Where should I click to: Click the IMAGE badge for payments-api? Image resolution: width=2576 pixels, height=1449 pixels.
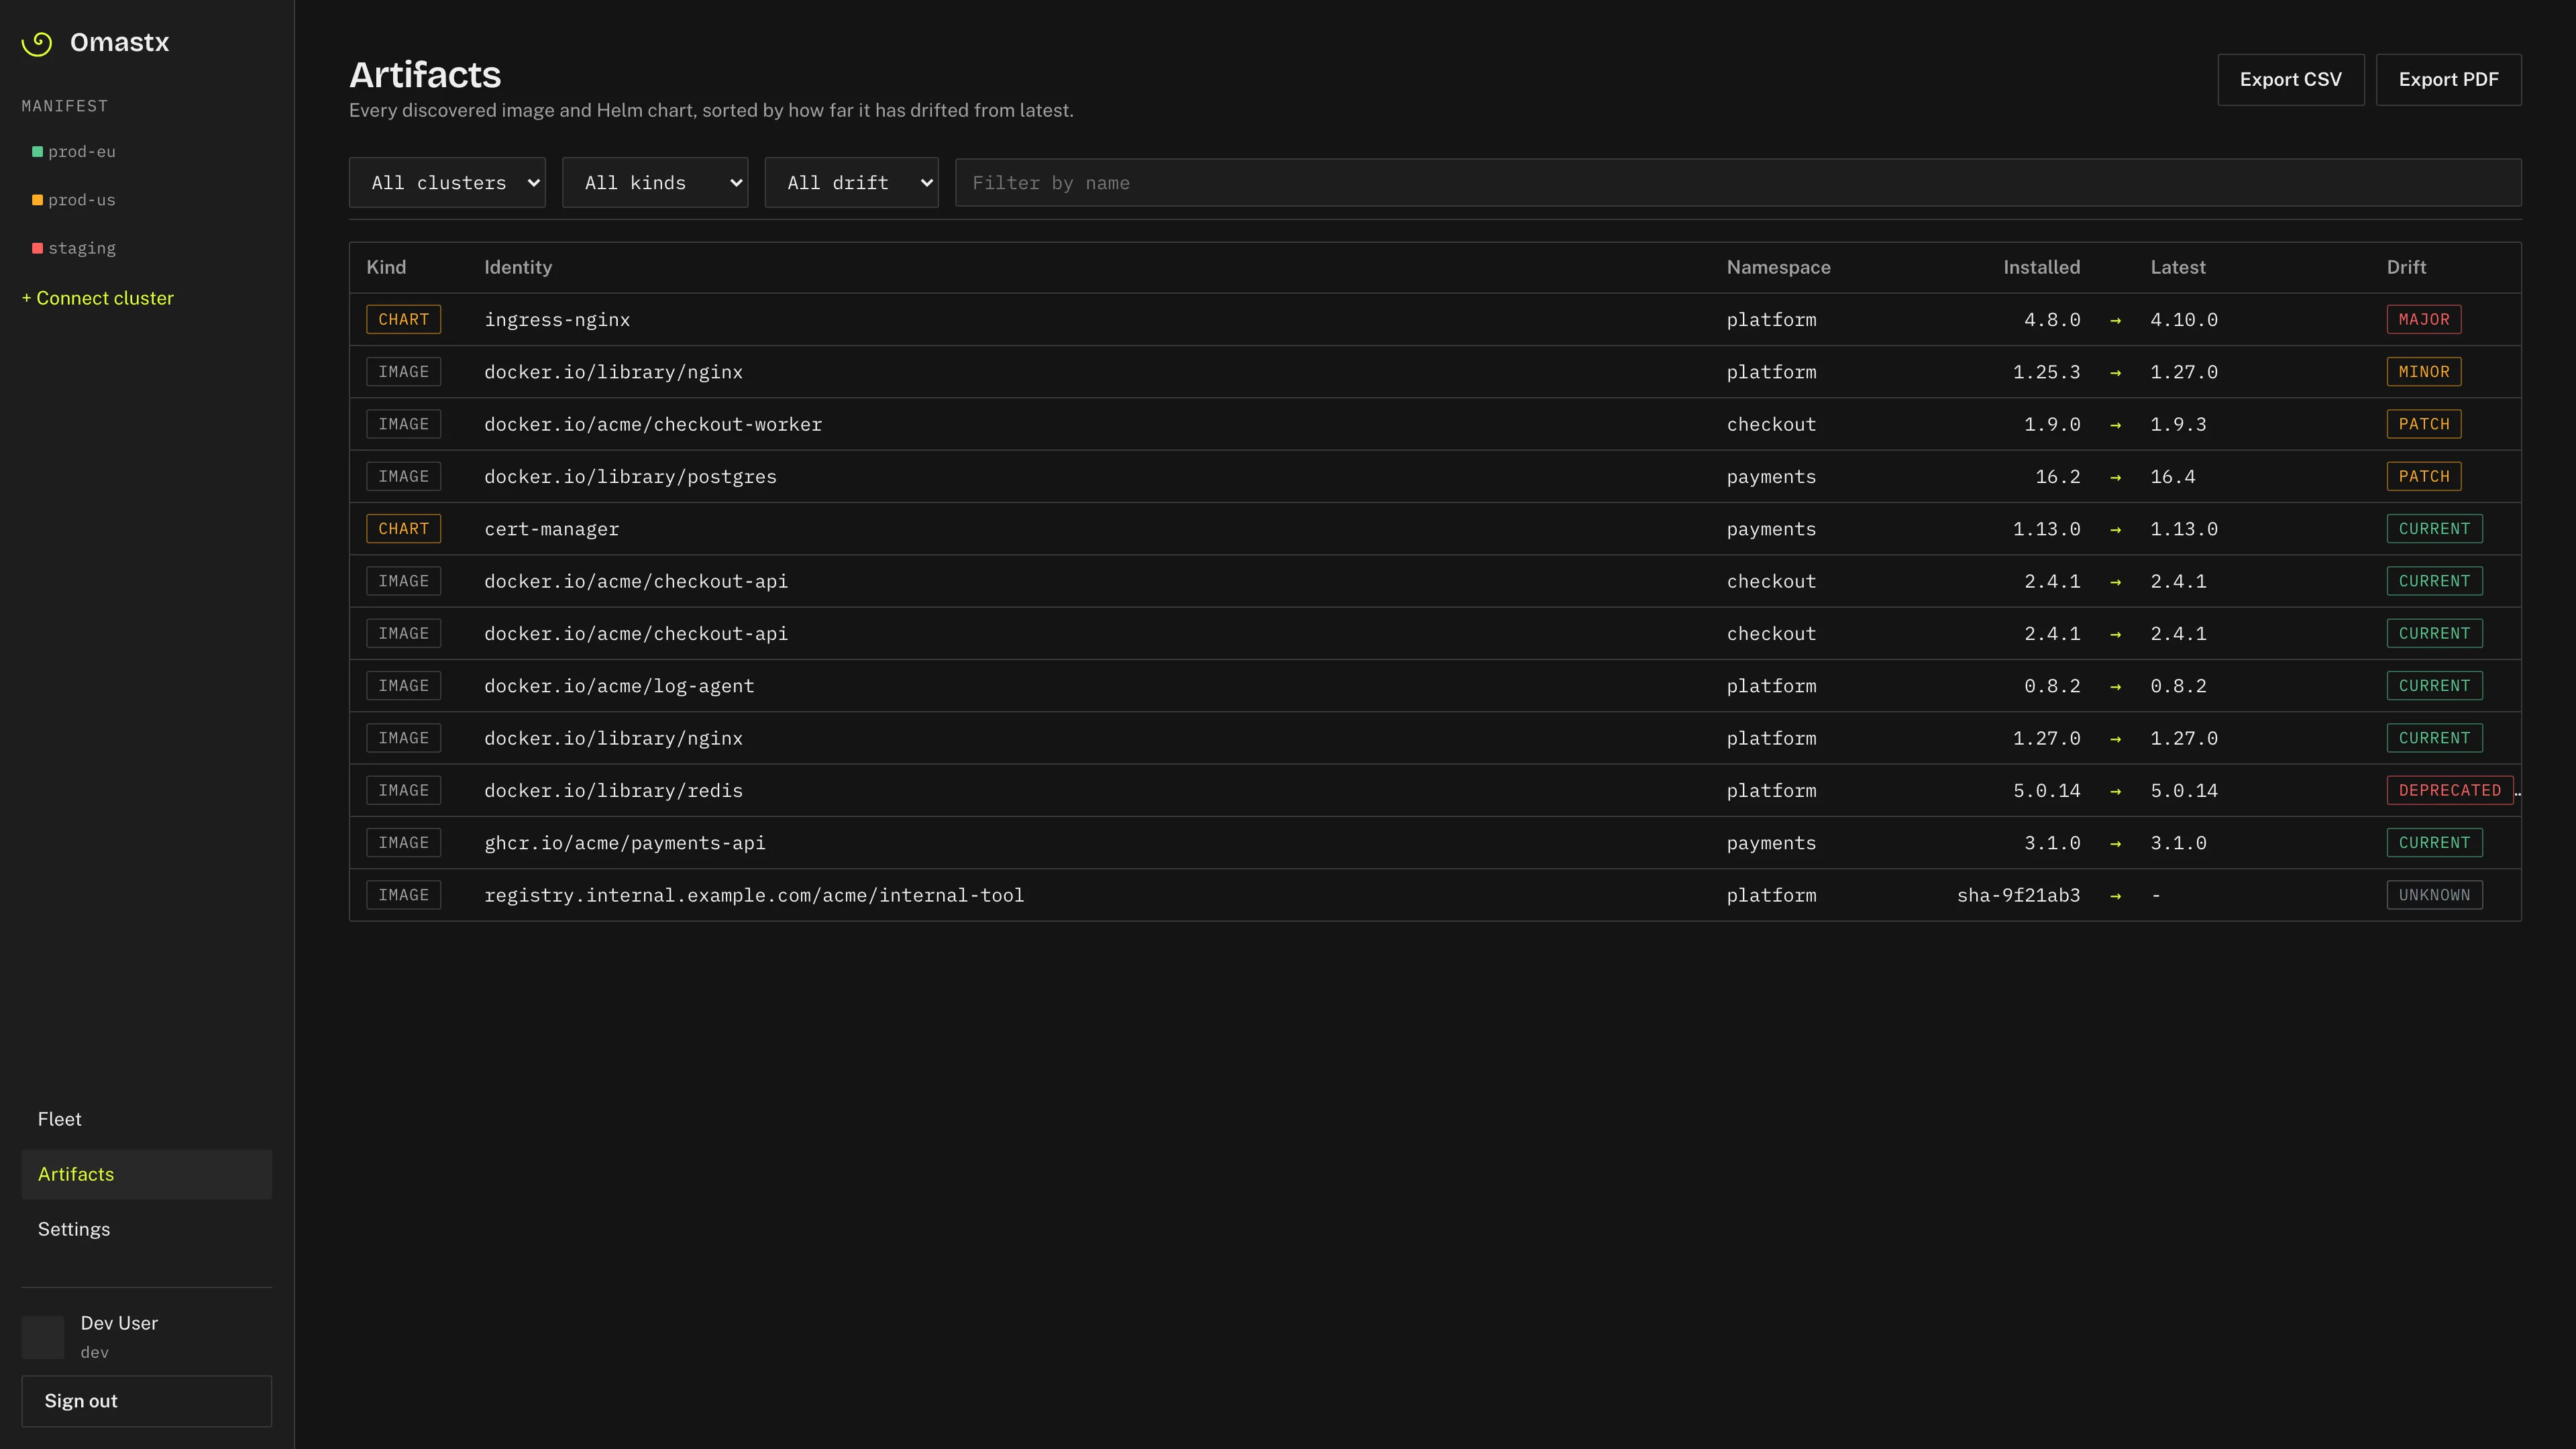403,843
